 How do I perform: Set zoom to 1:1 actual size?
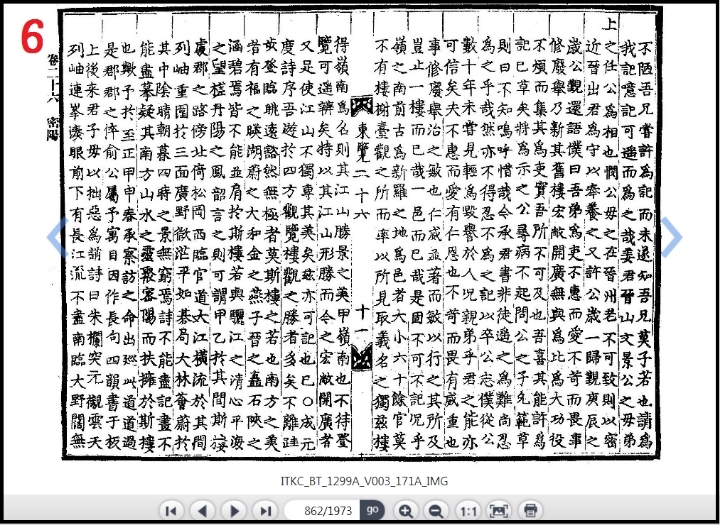pyautogui.click(x=468, y=510)
